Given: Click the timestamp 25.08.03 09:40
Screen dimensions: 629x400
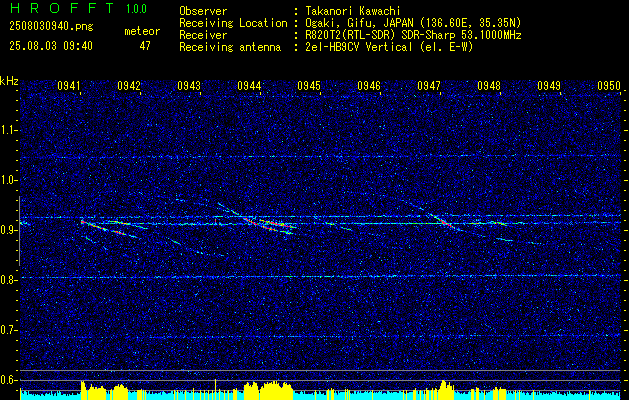Looking at the screenshot, I should (51, 46).
